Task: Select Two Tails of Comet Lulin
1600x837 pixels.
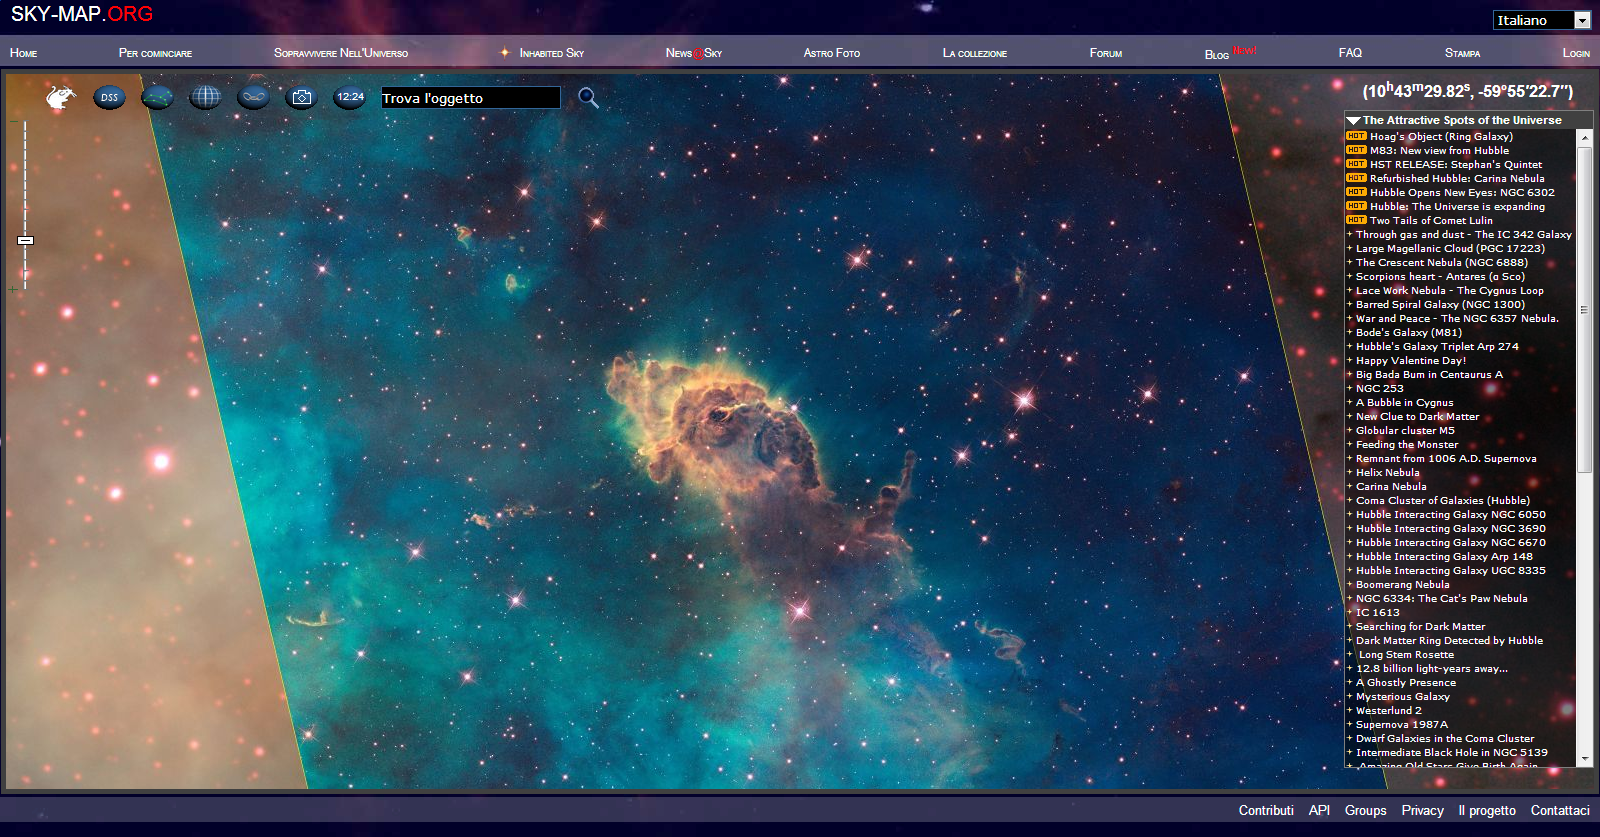Action: coord(1431,220)
